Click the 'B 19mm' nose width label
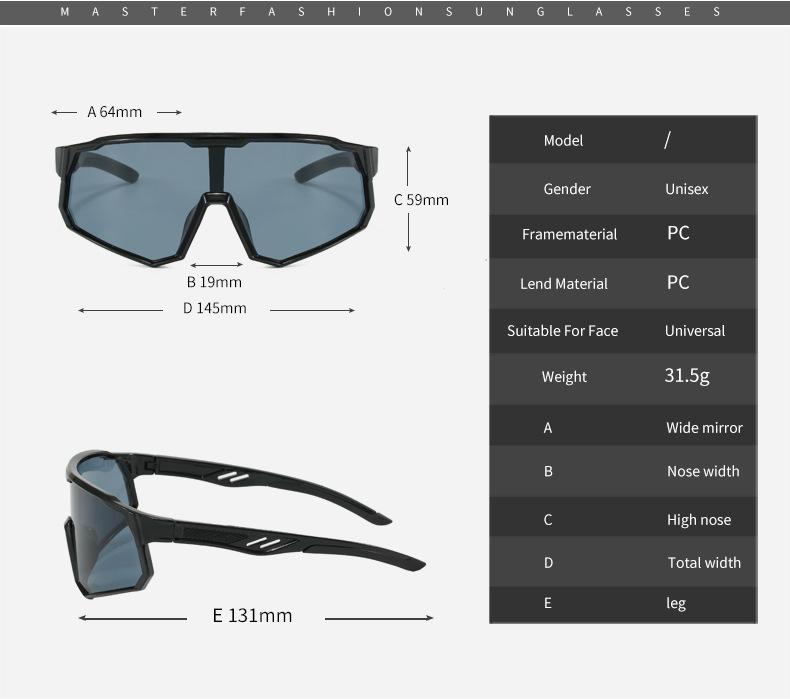The height and width of the screenshot is (699, 790). pyautogui.click(x=214, y=282)
